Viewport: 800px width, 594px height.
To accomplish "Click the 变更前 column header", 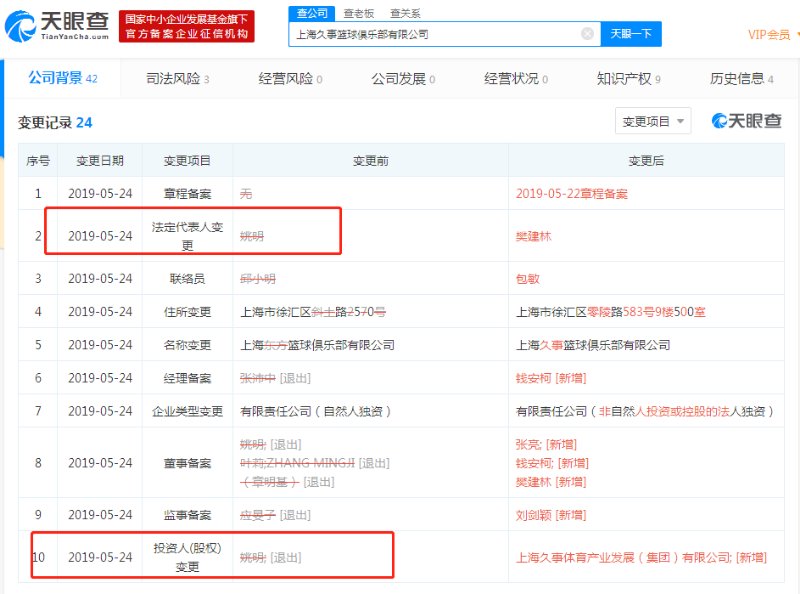I will [x=370, y=161].
